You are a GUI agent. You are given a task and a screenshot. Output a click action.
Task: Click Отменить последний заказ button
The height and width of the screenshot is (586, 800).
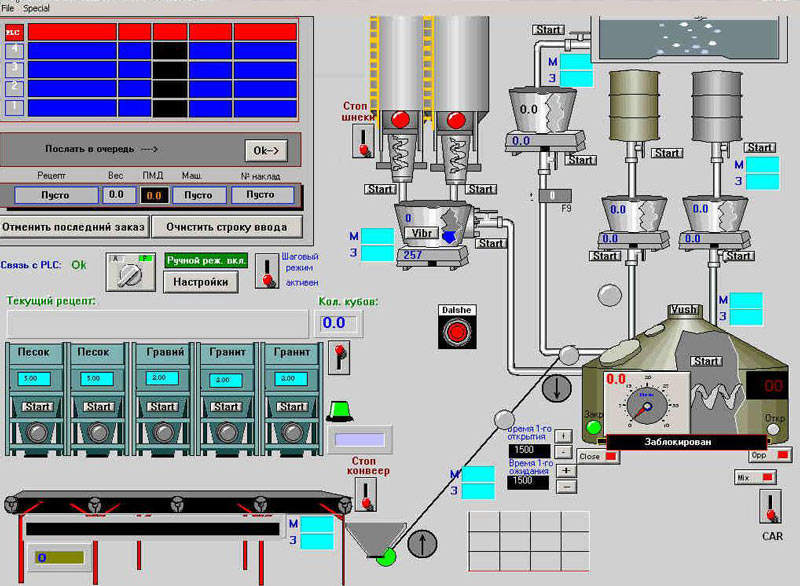coord(74,227)
